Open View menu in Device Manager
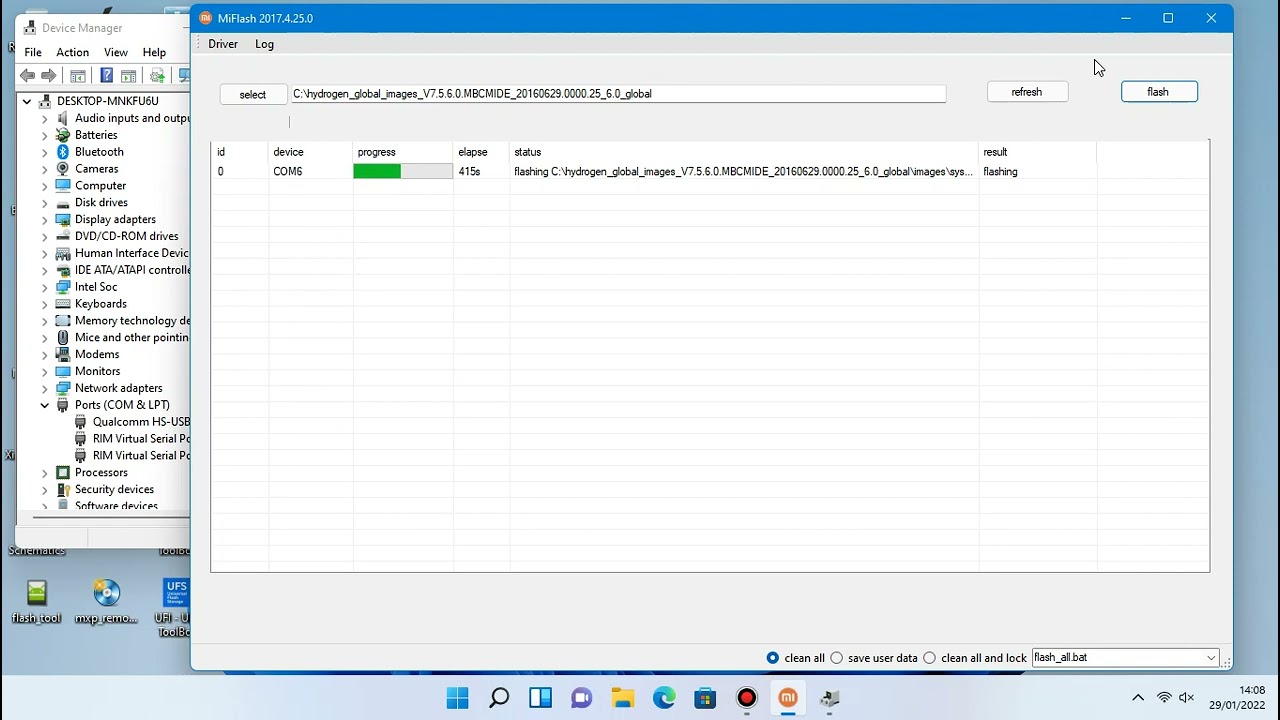The width and height of the screenshot is (1280, 720). point(116,52)
